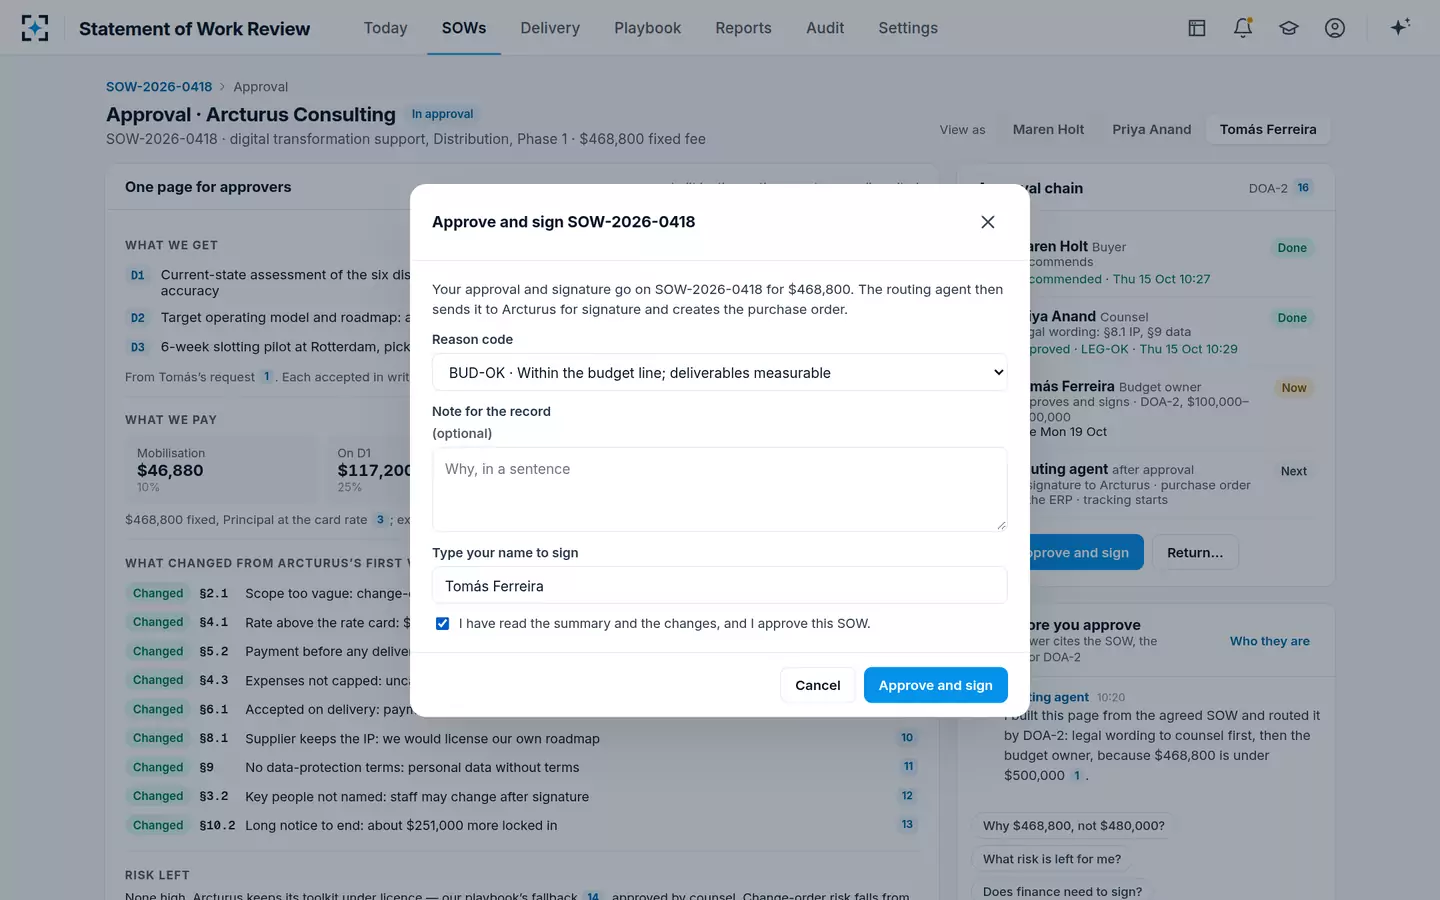Open the notifications bell
The image size is (1440, 900).
1243,28
